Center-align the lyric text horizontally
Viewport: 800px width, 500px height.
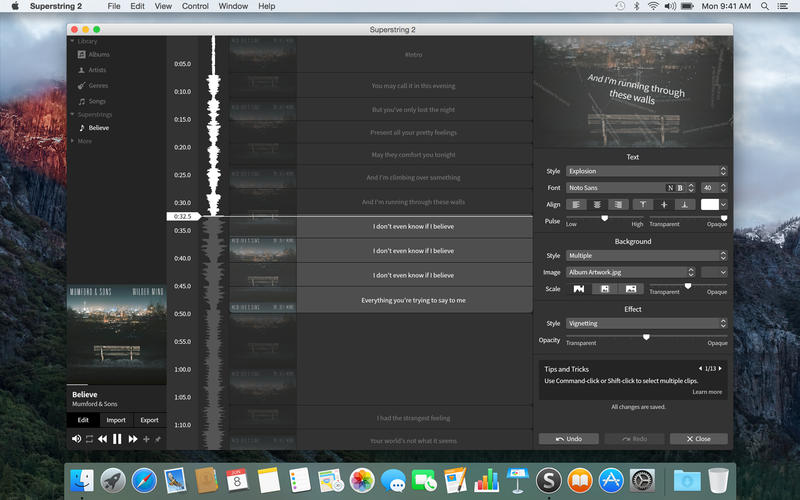[x=597, y=205]
